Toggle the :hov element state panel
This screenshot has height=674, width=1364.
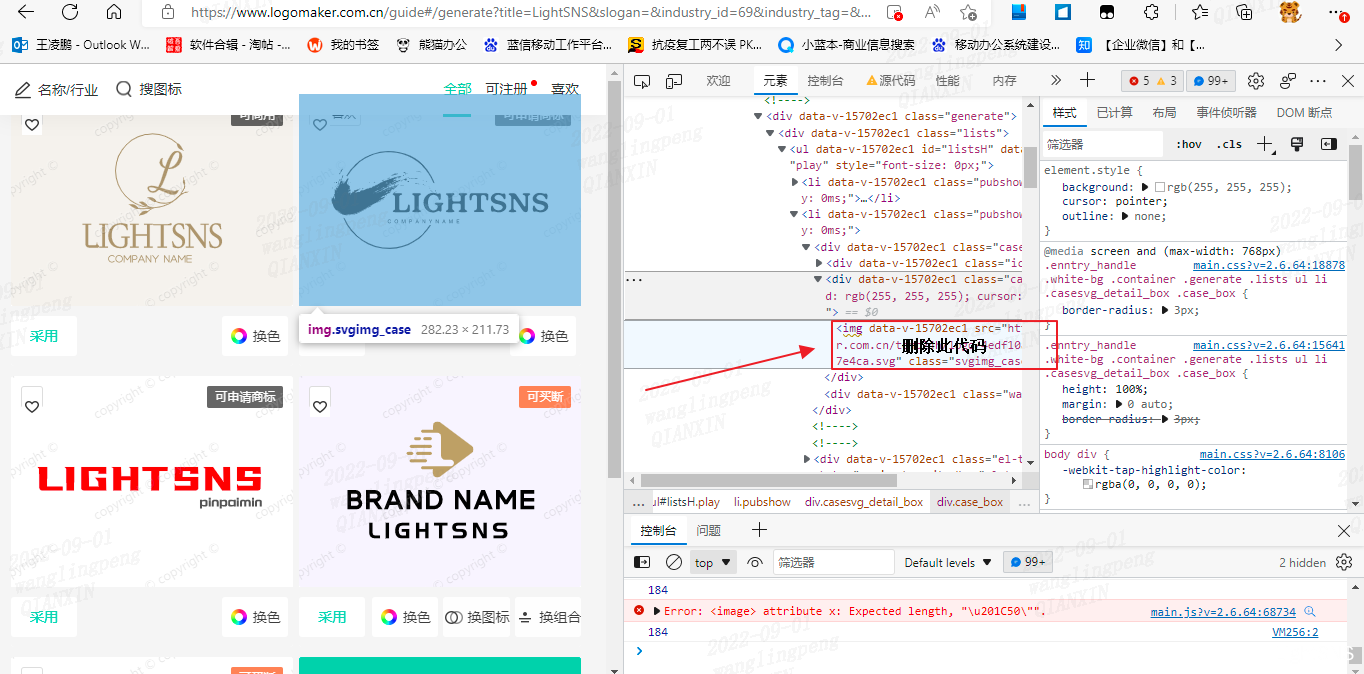pyautogui.click(x=1189, y=144)
